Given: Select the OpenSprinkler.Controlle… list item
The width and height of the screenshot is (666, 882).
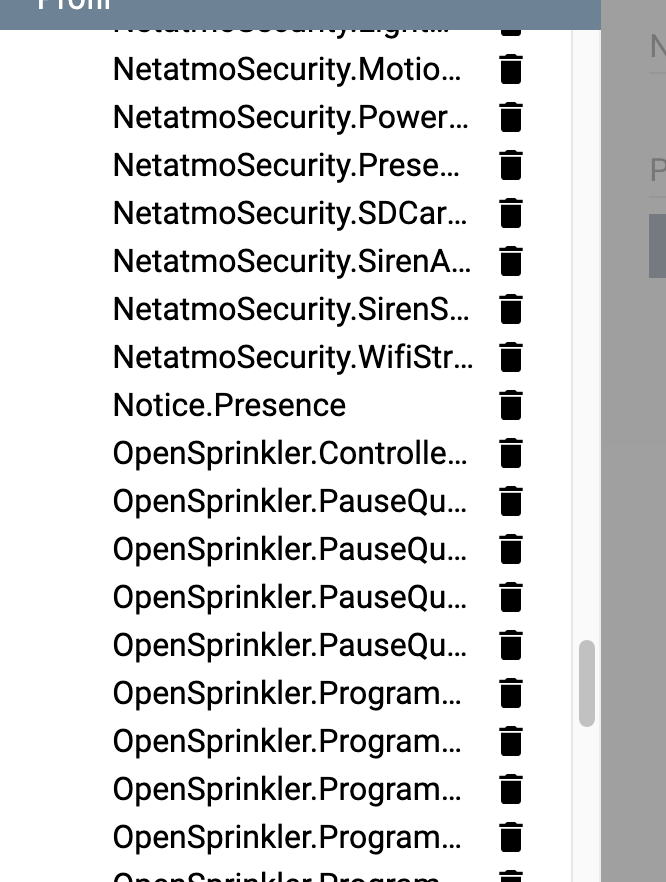Looking at the screenshot, I should pos(290,453).
